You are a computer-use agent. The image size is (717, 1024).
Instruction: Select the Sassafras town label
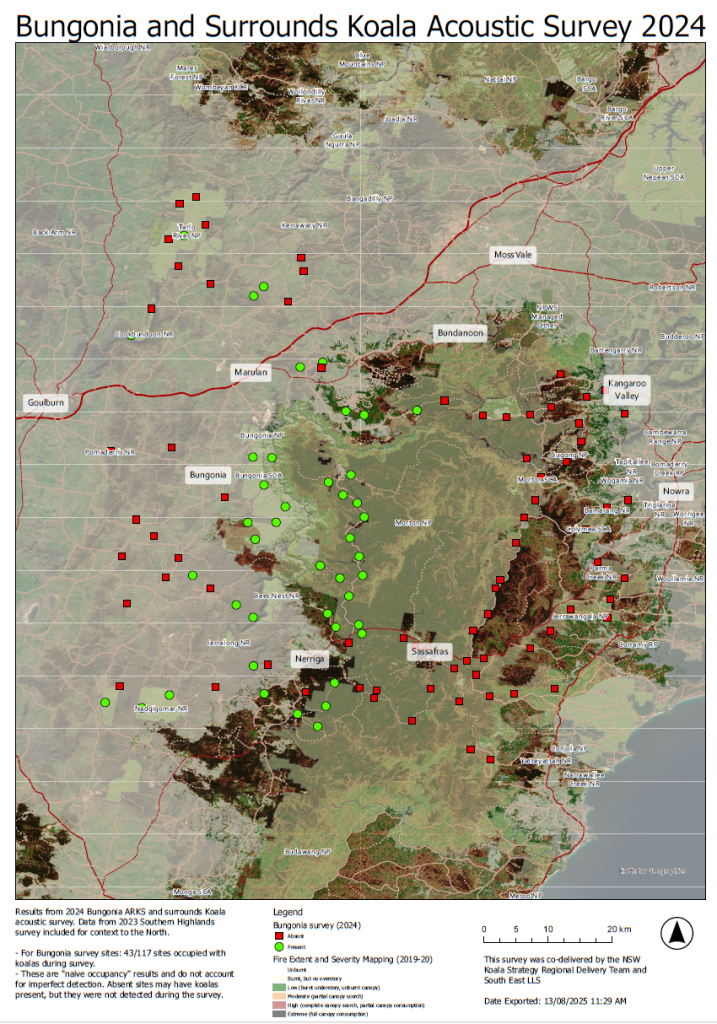(430, 651)
